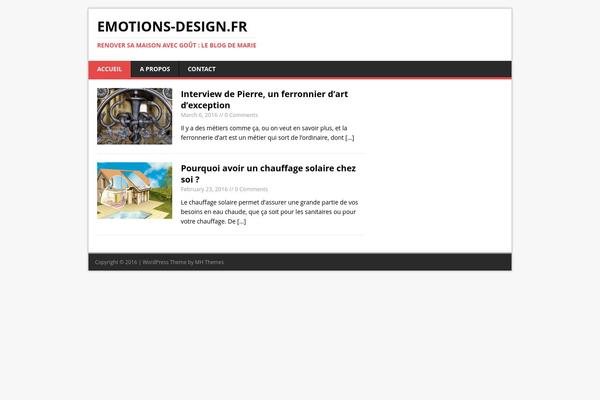Open the solar house illustration thumbnail
600x400 pixels.
pos(135,191)
